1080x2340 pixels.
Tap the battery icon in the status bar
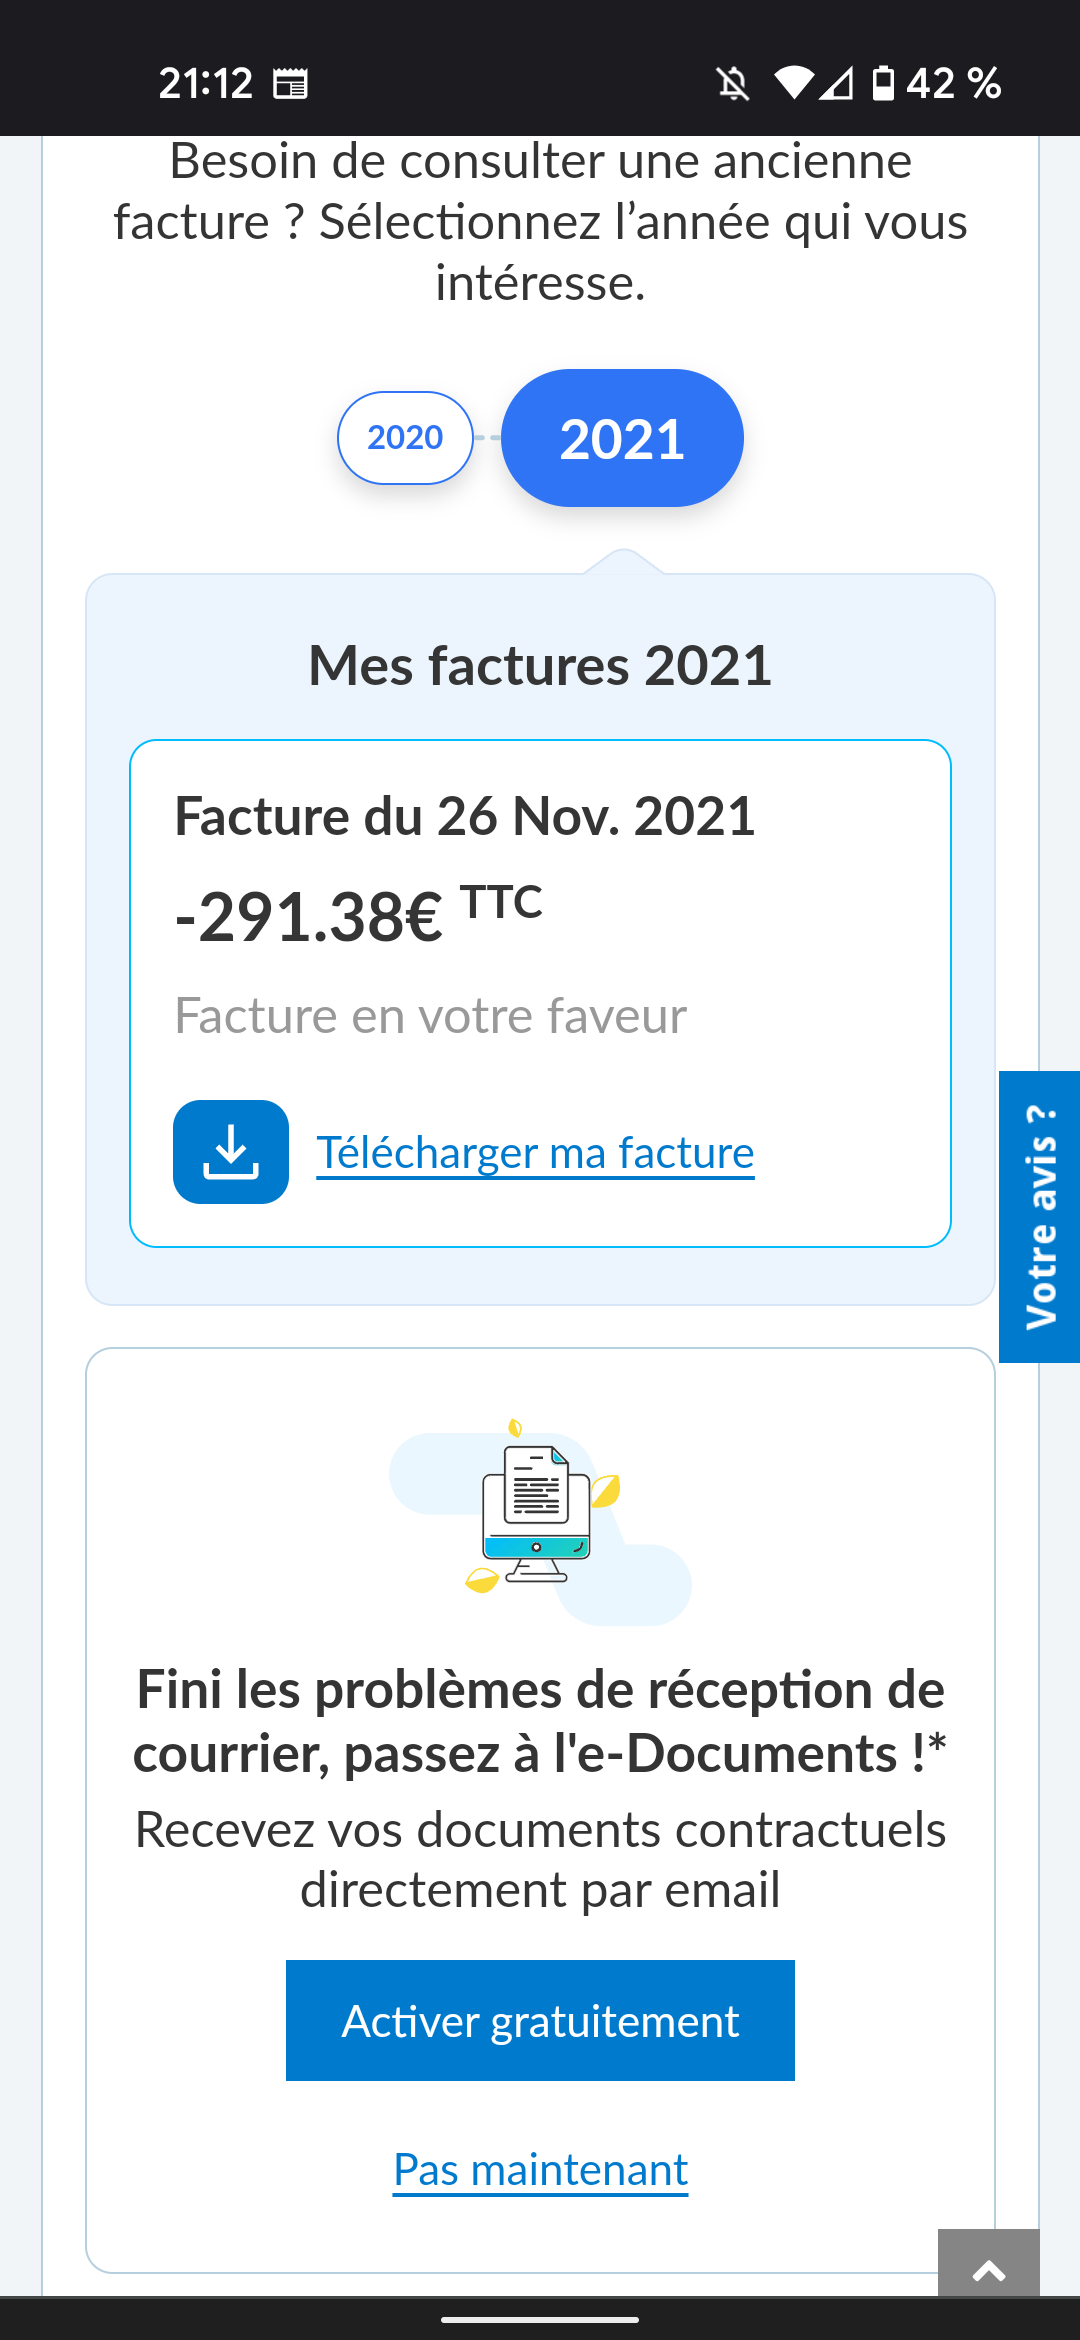pos(883,84)
